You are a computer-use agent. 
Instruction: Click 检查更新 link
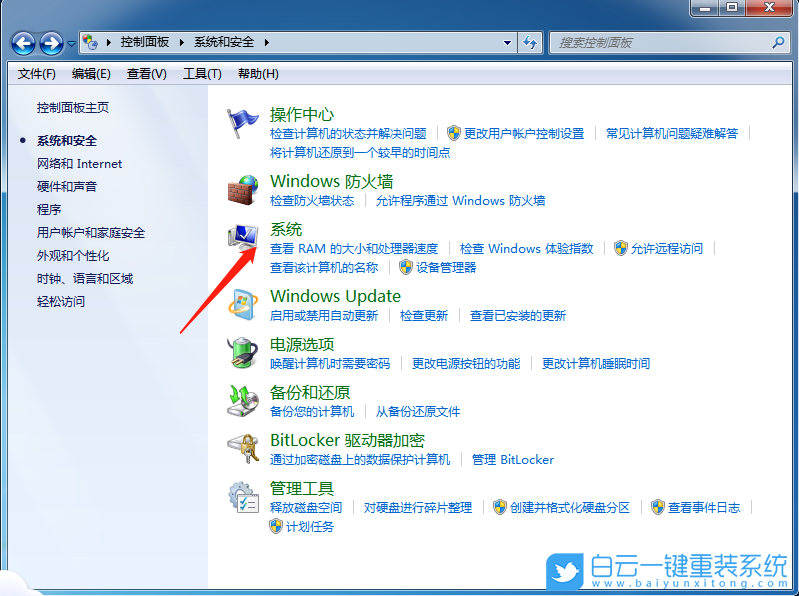pyautogui.click(x=424, y=315)
